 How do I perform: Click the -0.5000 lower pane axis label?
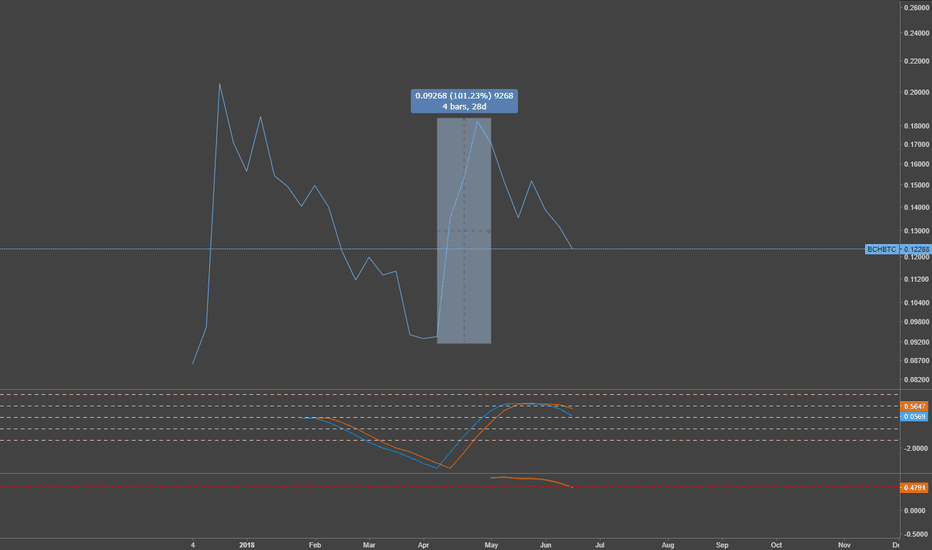(916, 534)
